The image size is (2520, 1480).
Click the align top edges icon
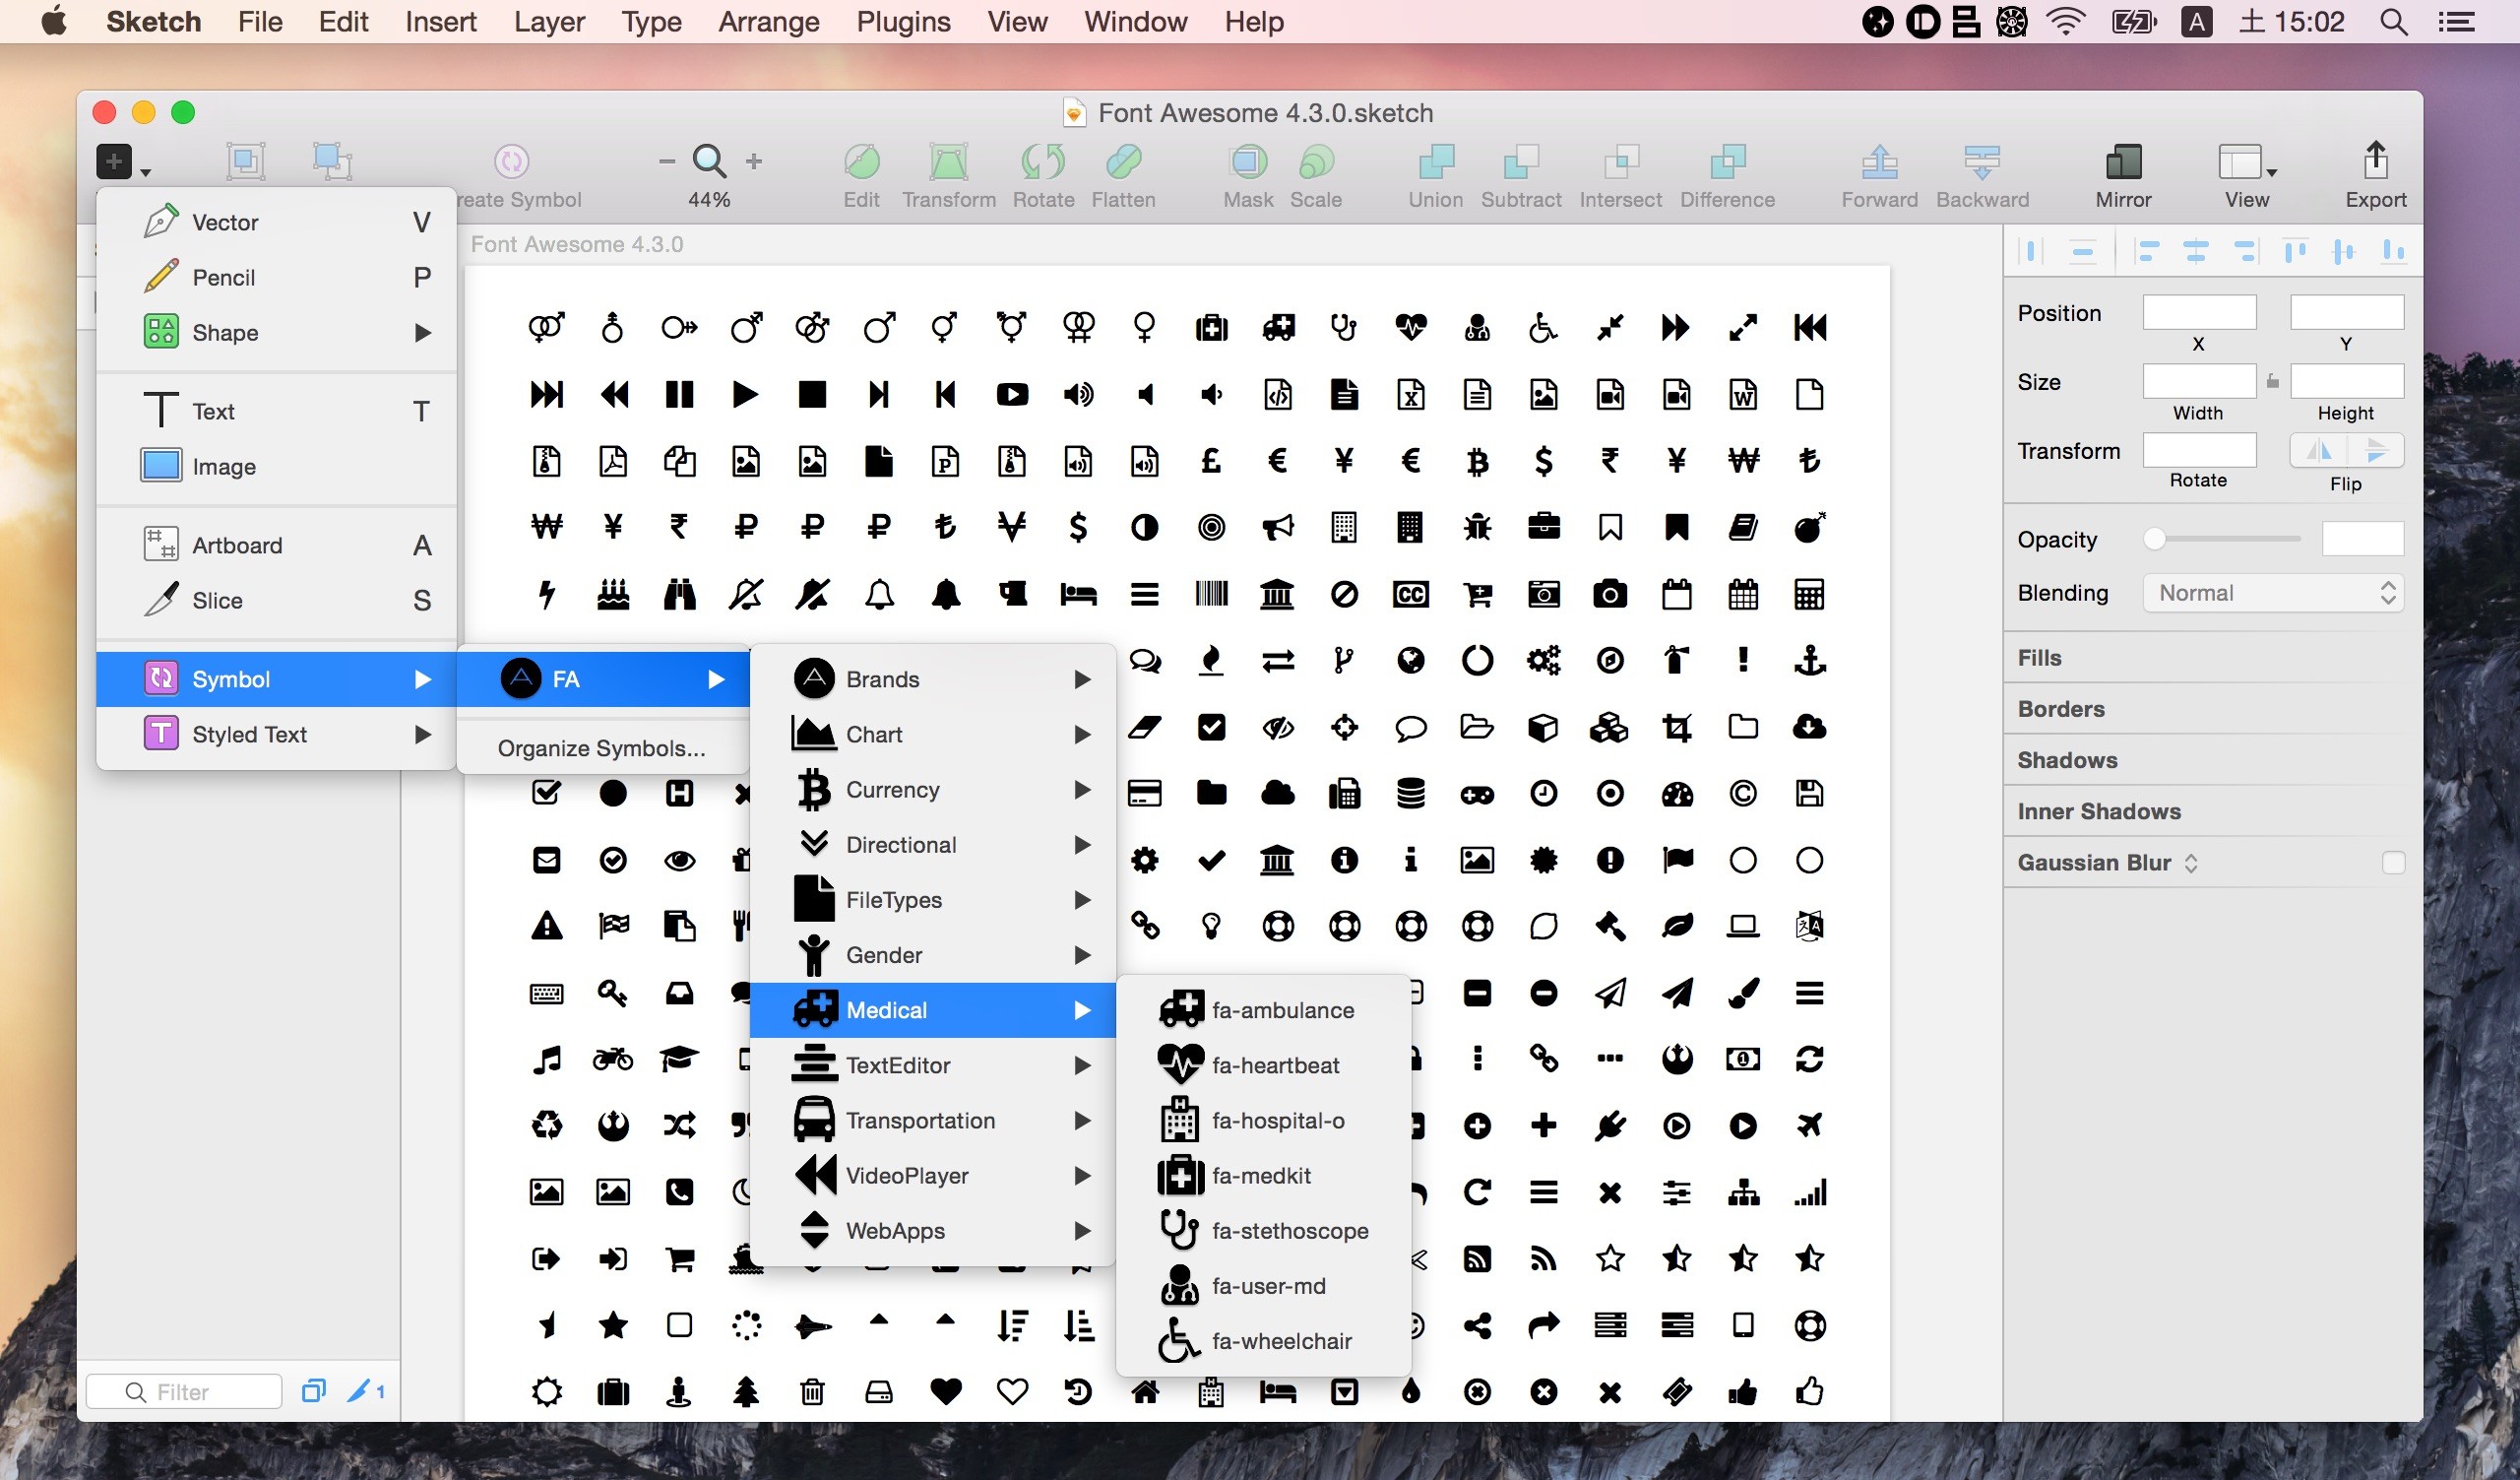[x=2295, y=250]
